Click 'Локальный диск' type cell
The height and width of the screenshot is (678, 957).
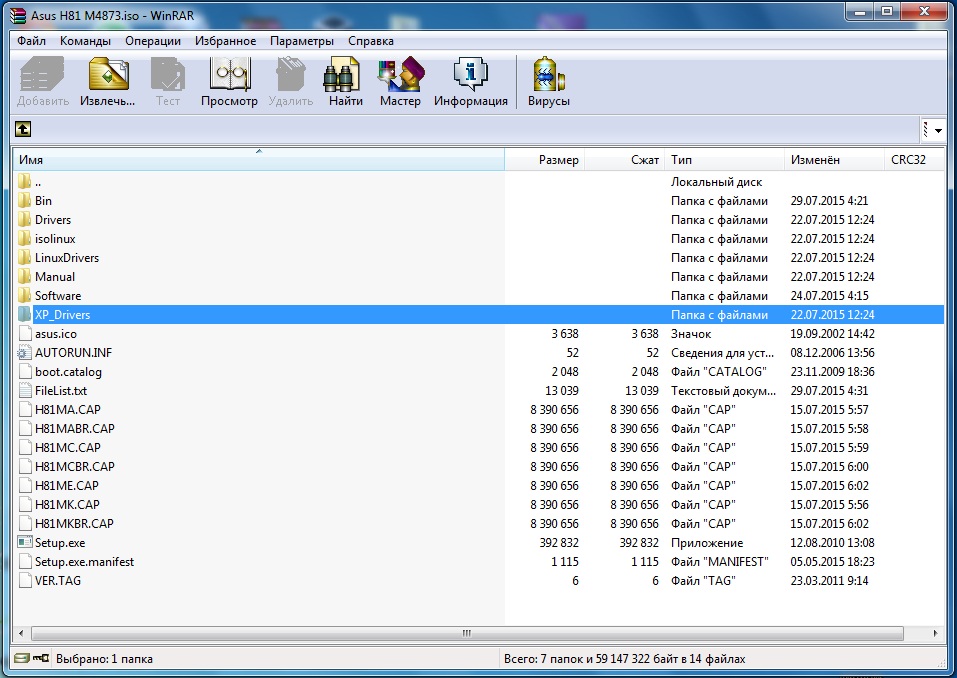point(717,181)
